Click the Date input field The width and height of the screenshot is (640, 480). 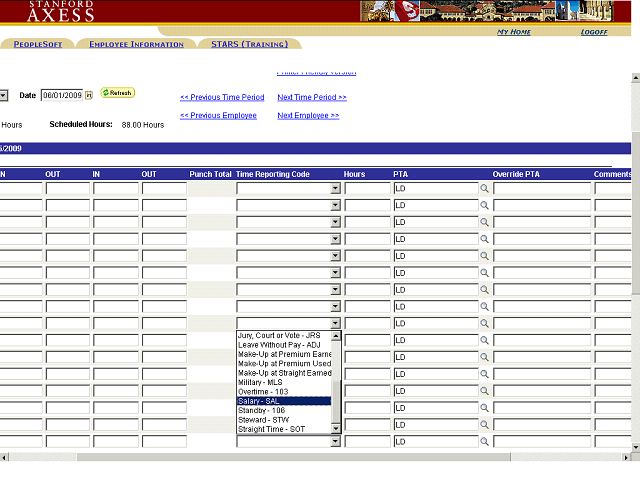(61, 95)
